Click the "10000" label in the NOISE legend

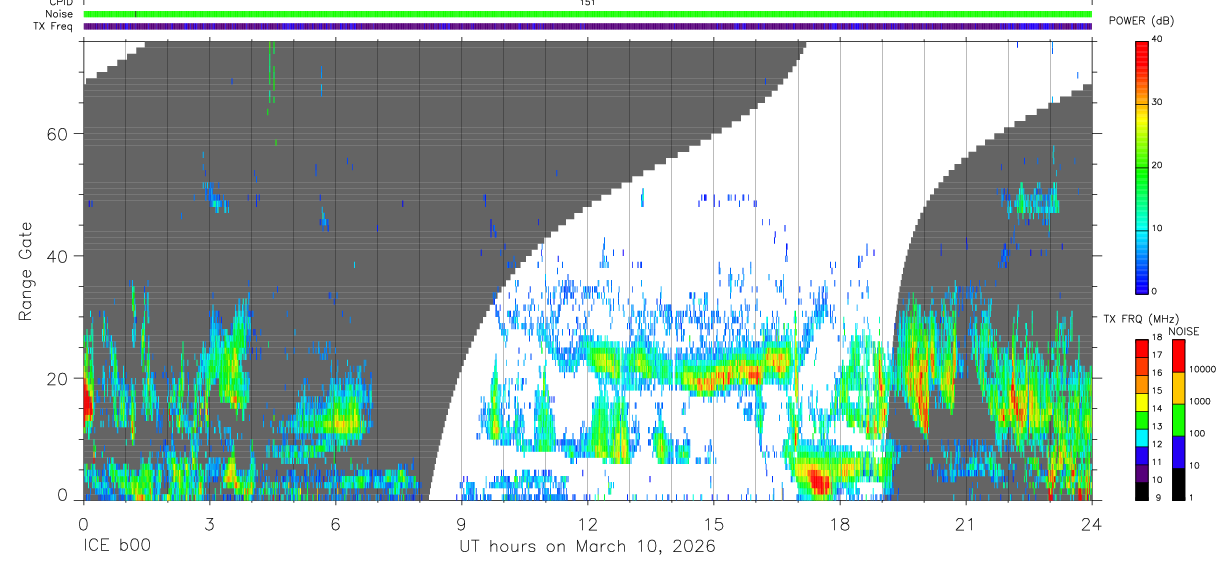pyautogui.click(x=1202, y=369)
